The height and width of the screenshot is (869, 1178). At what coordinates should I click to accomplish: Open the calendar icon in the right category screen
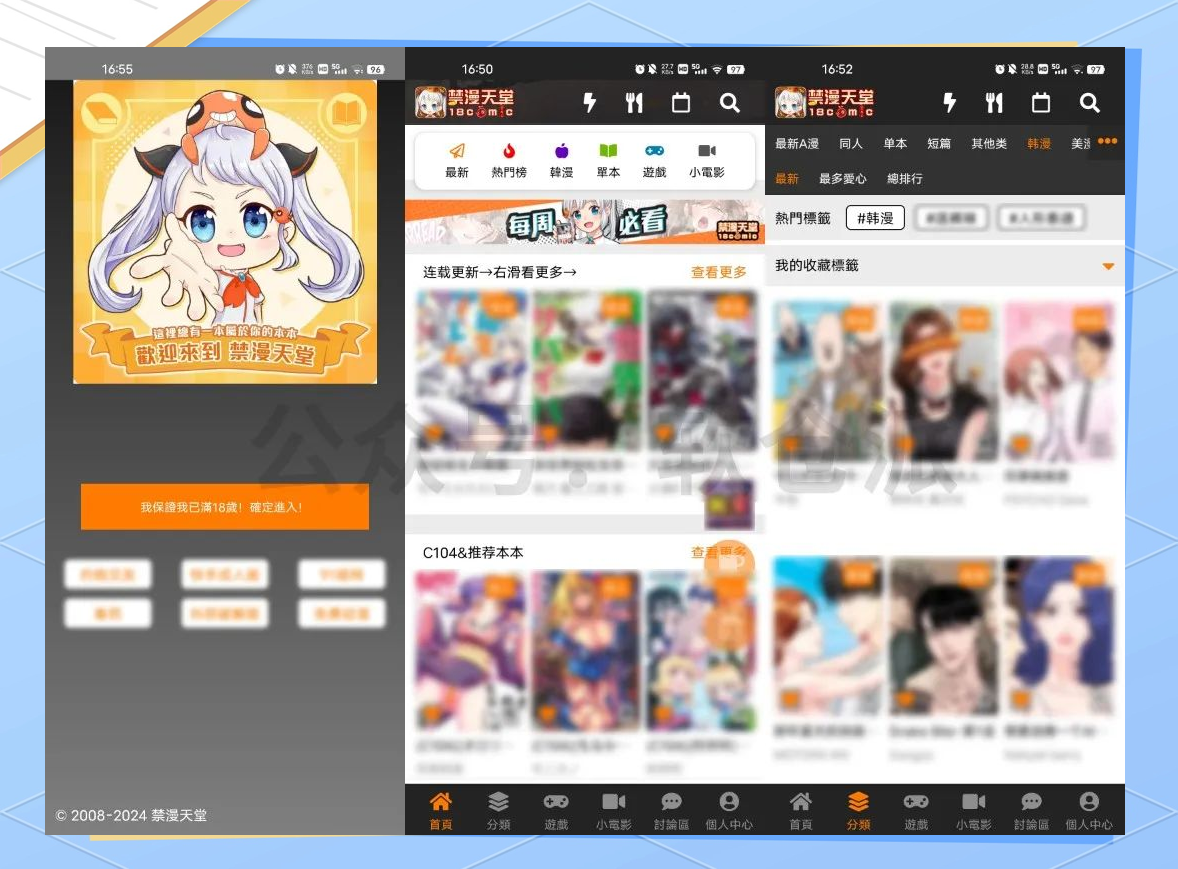(1041, 103)
